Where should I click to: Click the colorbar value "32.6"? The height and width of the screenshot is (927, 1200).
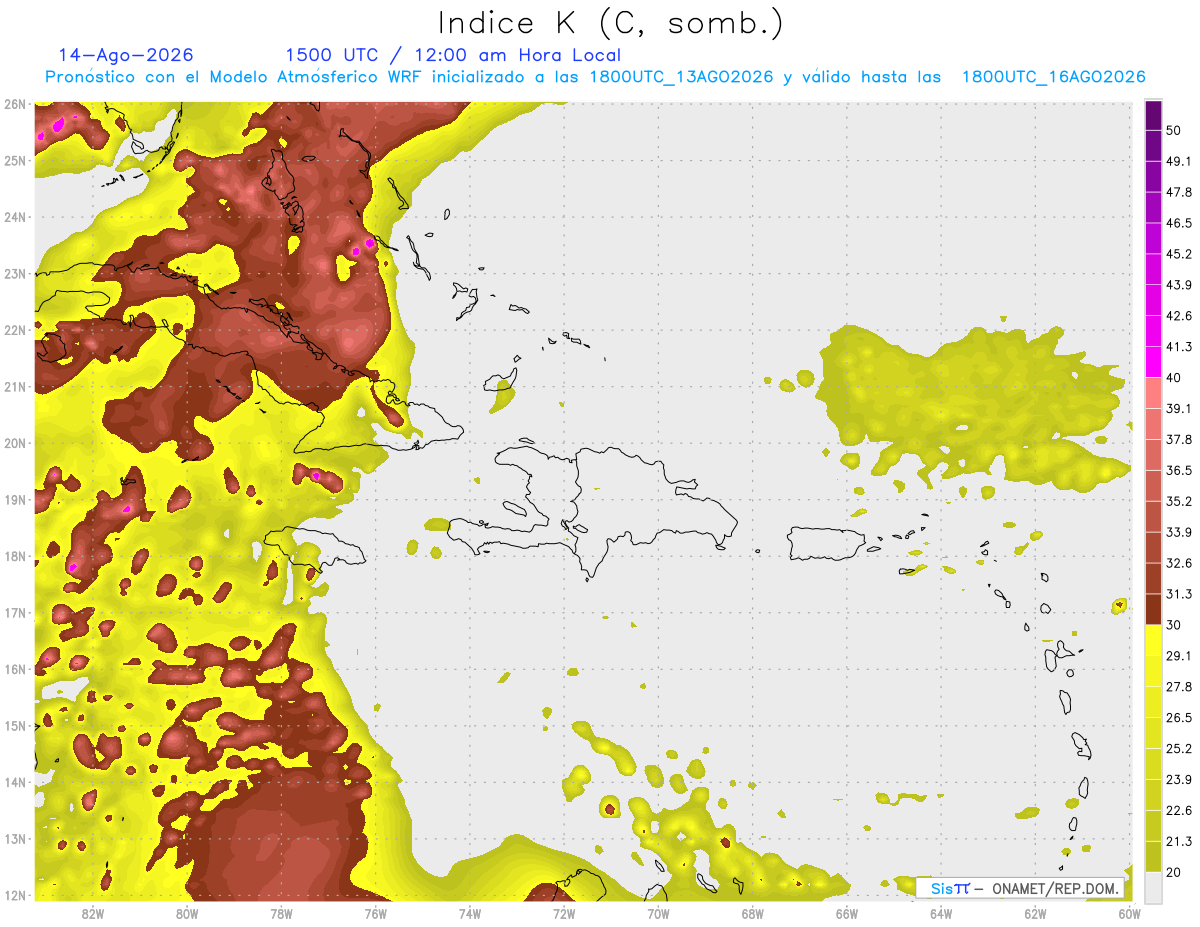coord(1179,563)
